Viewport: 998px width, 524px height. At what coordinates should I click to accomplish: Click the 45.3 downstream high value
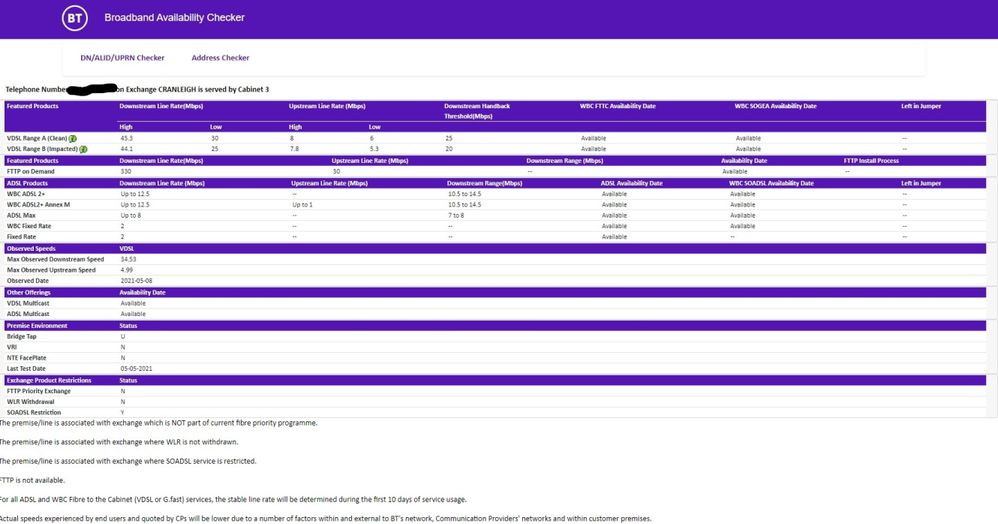pyautogui.click(x=127, y=138)
